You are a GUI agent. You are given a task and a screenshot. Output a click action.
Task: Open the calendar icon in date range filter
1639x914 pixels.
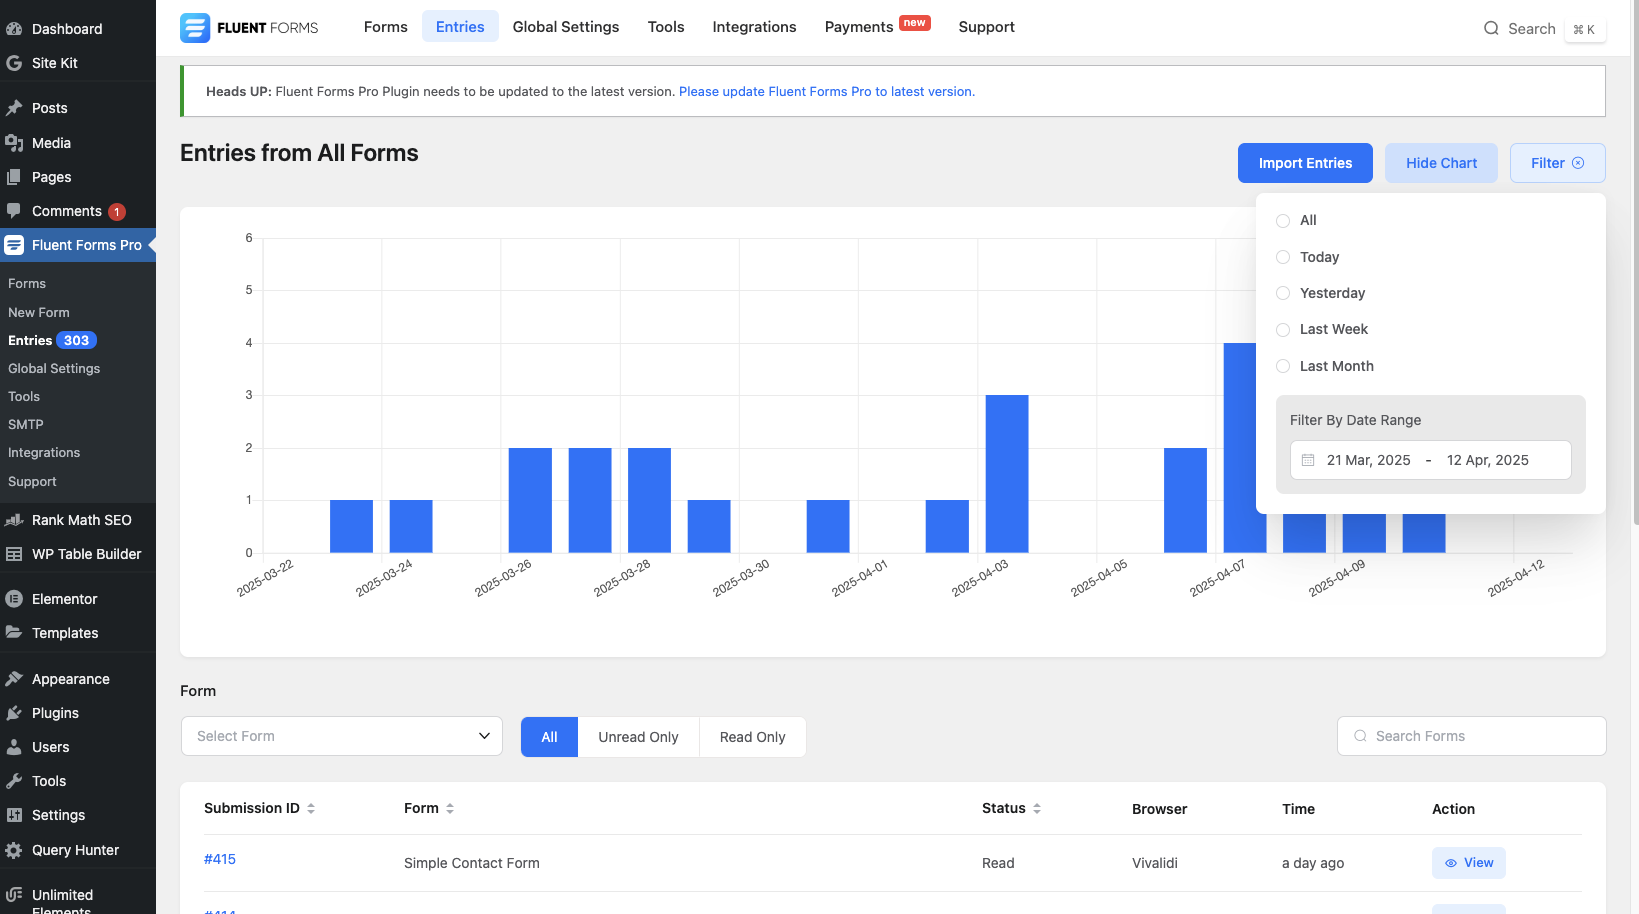(x=1309, y=460)
